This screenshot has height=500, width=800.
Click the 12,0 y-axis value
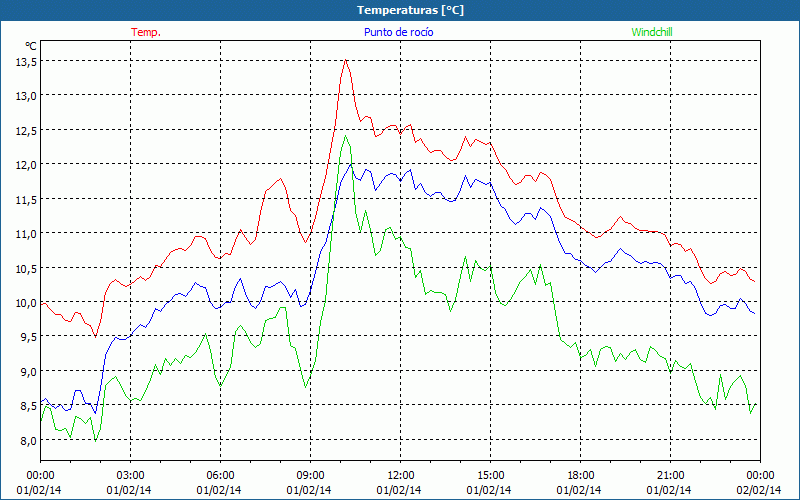point(26,164)
